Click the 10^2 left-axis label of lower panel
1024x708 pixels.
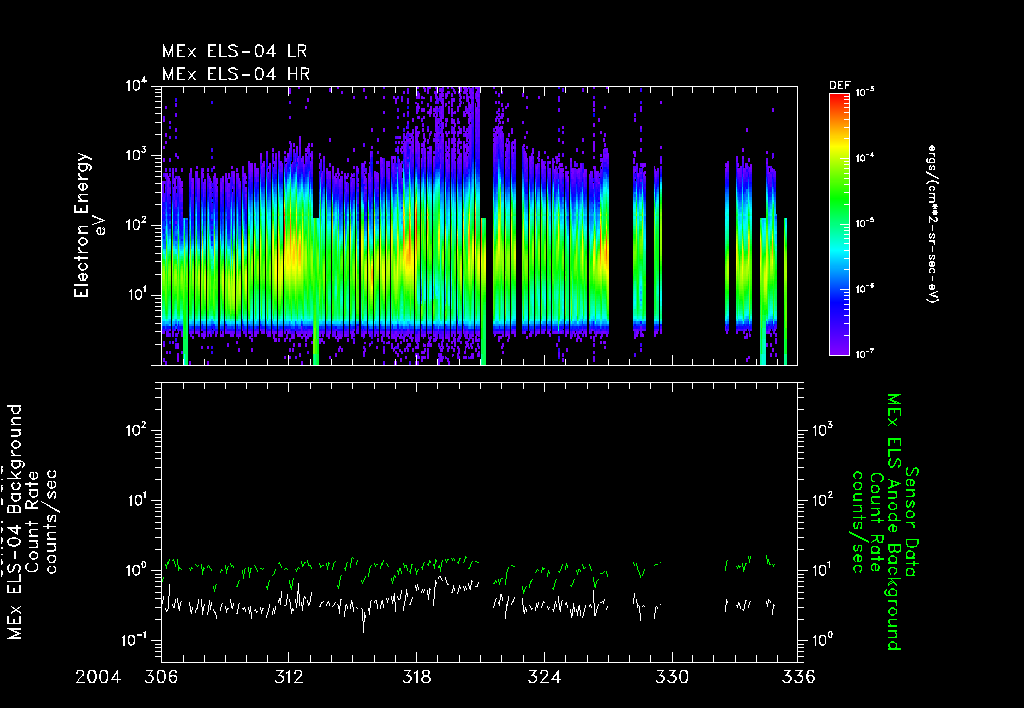pyautogui.click(x=138, y=430)
